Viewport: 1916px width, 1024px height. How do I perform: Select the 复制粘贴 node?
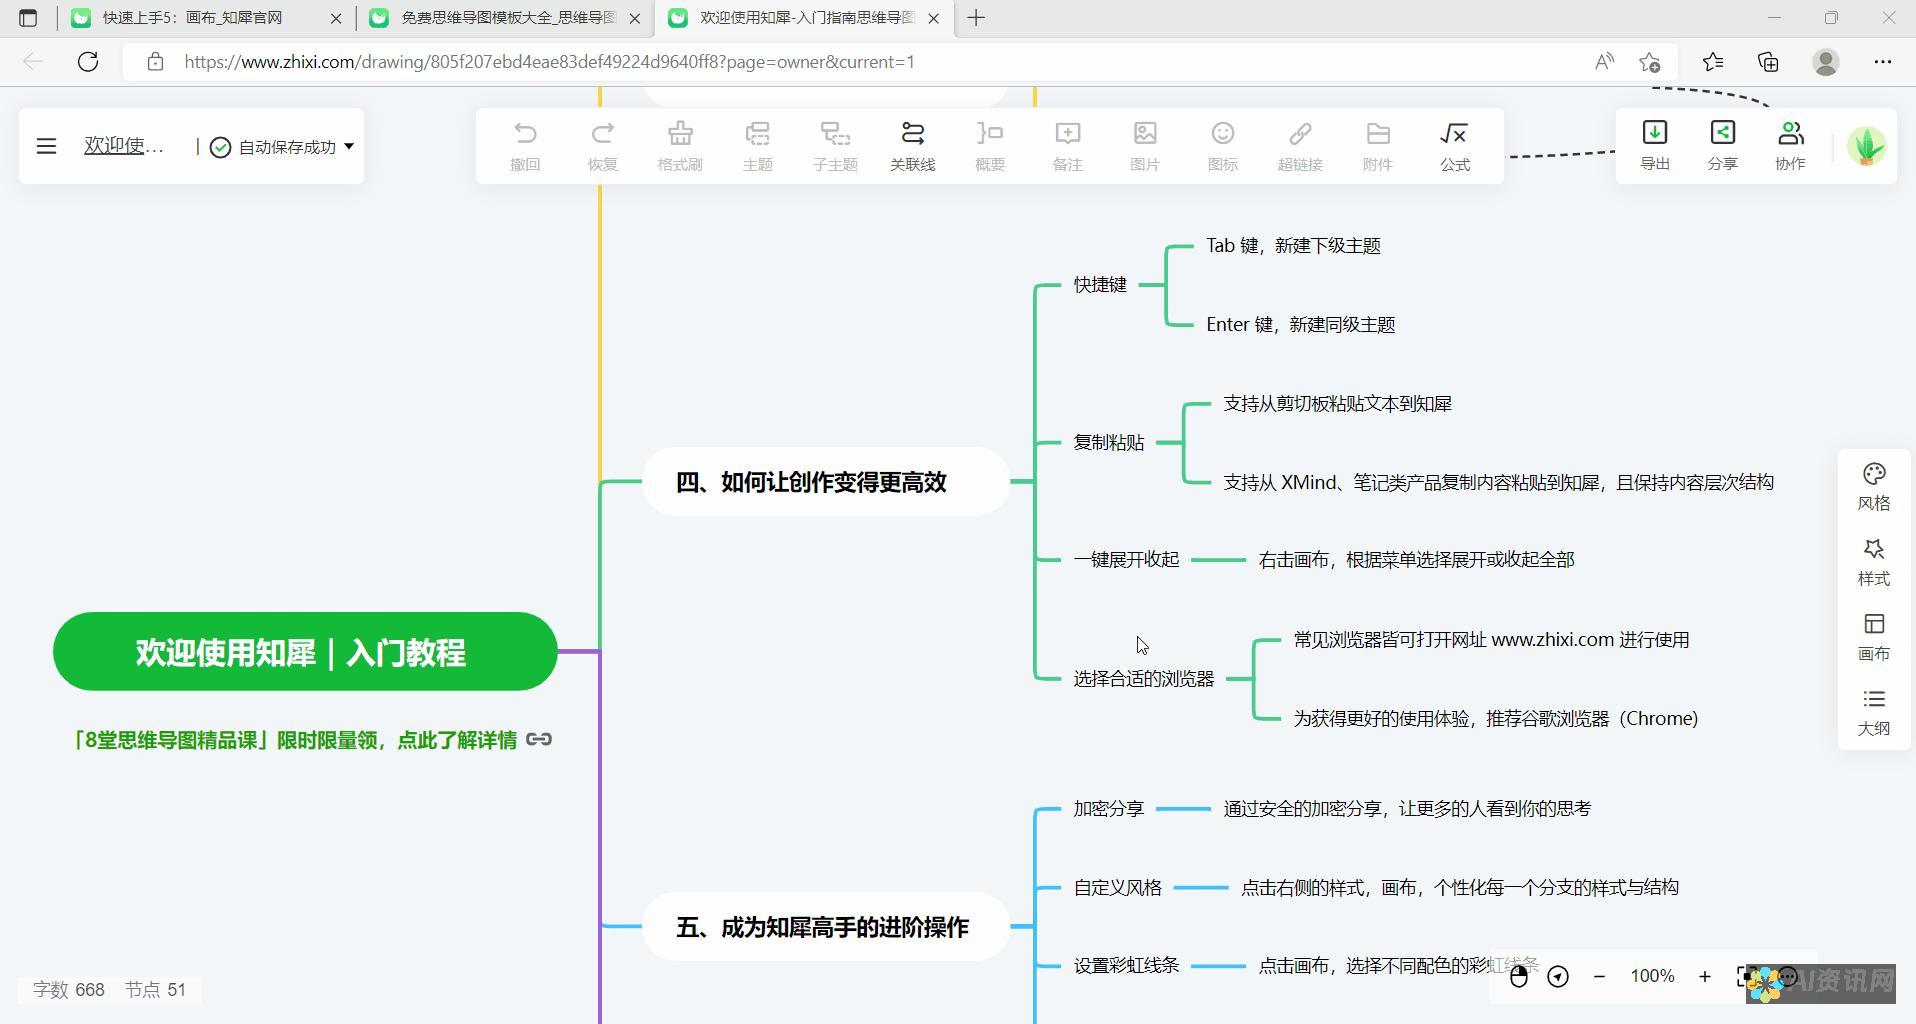(x=1109, y=442)
